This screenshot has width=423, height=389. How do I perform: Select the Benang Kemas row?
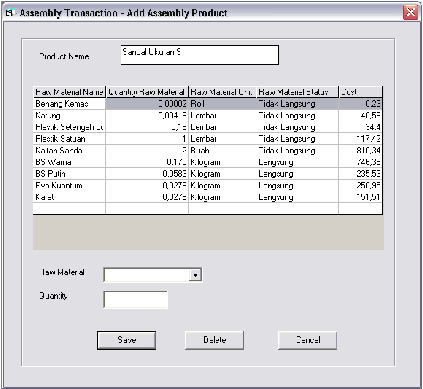208,104
